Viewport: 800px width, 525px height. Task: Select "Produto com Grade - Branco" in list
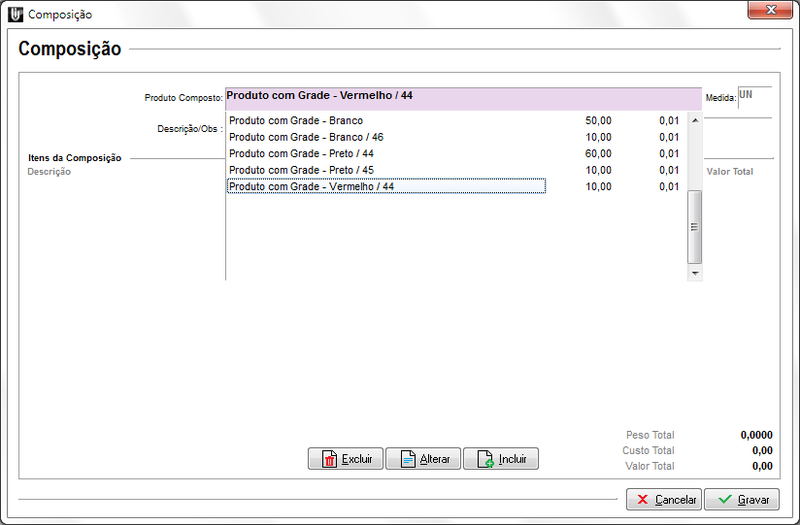[295, 121]
